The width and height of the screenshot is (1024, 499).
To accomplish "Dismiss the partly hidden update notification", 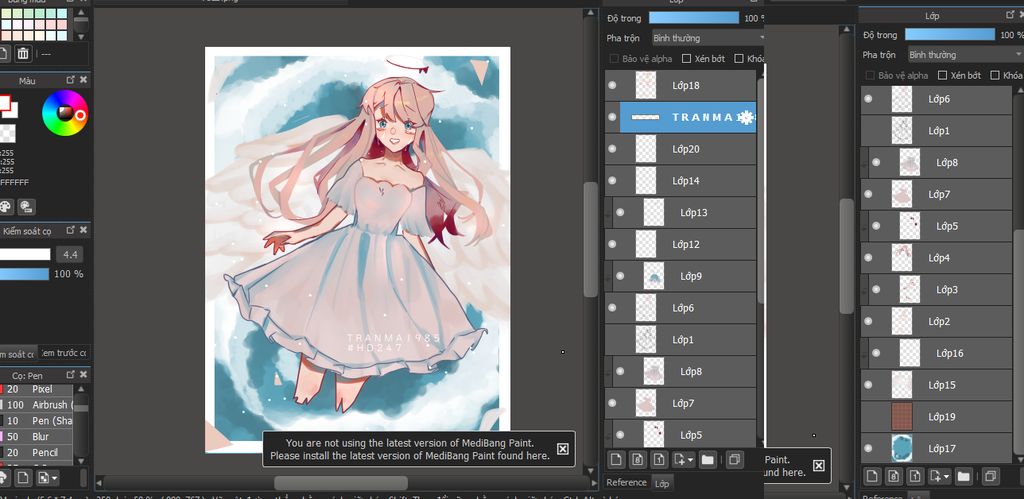I will [x=818, y=466].
